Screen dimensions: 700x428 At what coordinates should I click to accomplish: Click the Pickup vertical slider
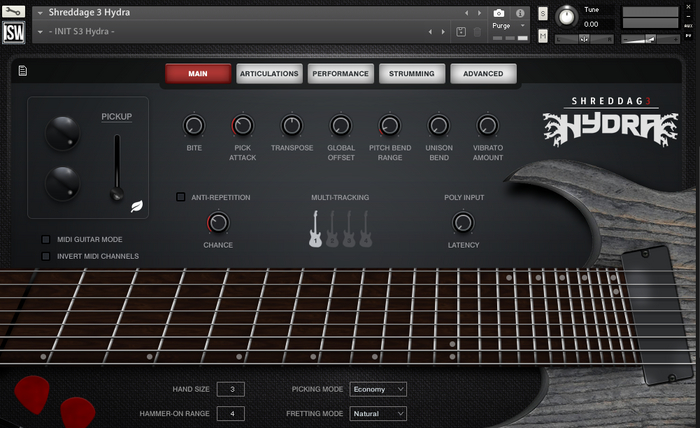coord(117,166)
